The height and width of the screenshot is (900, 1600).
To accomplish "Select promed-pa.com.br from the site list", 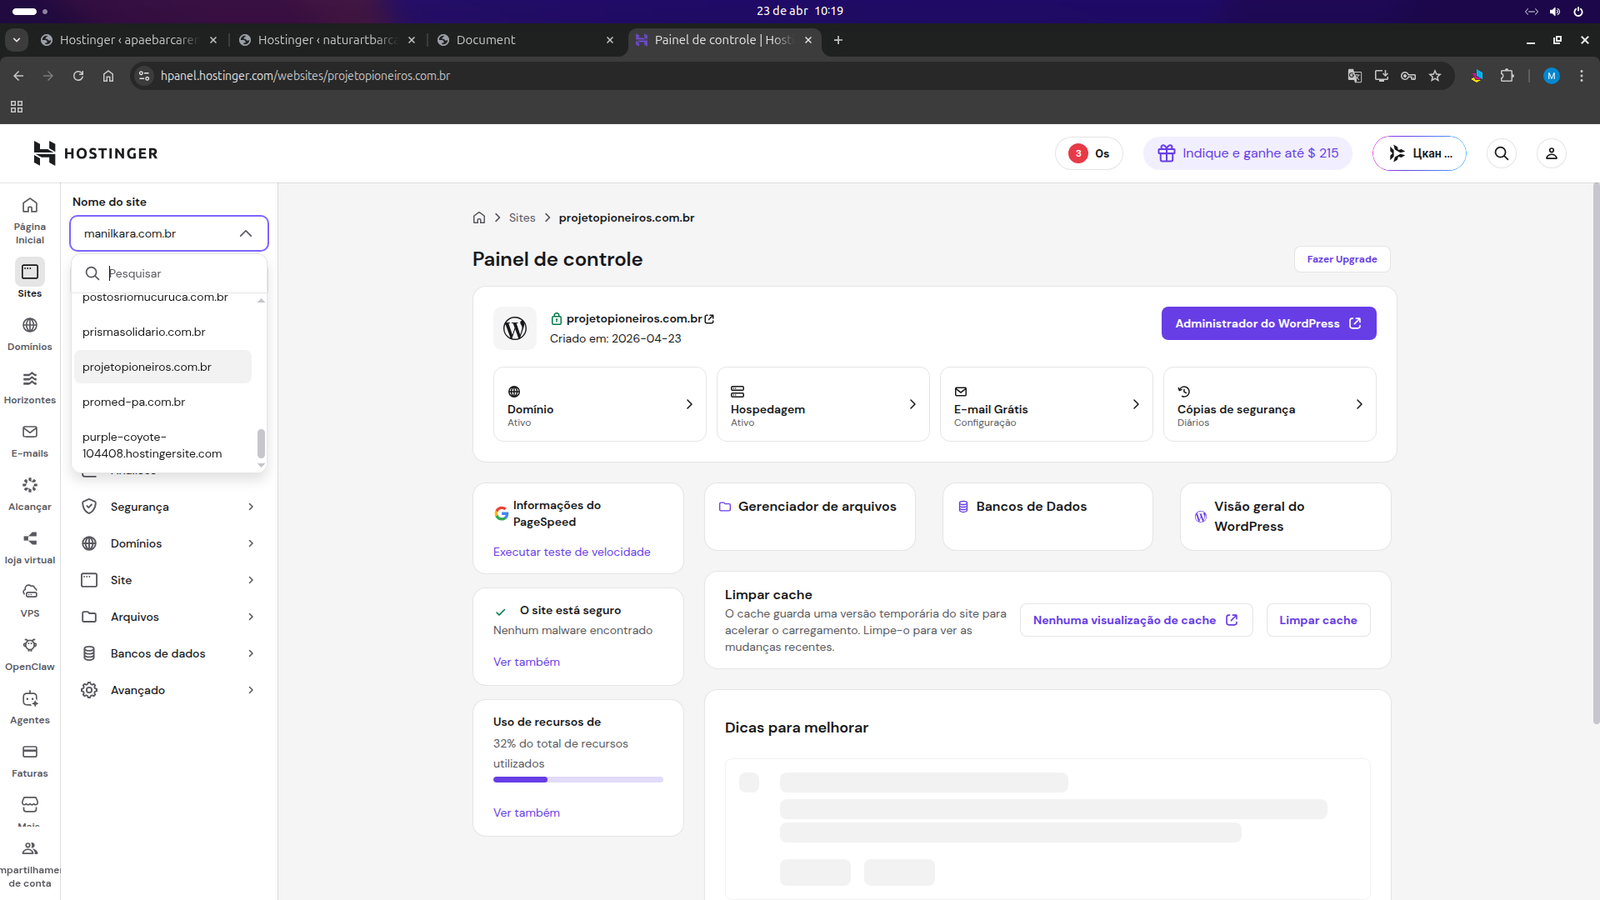I will pyautogui.click(x=134, y=402).
